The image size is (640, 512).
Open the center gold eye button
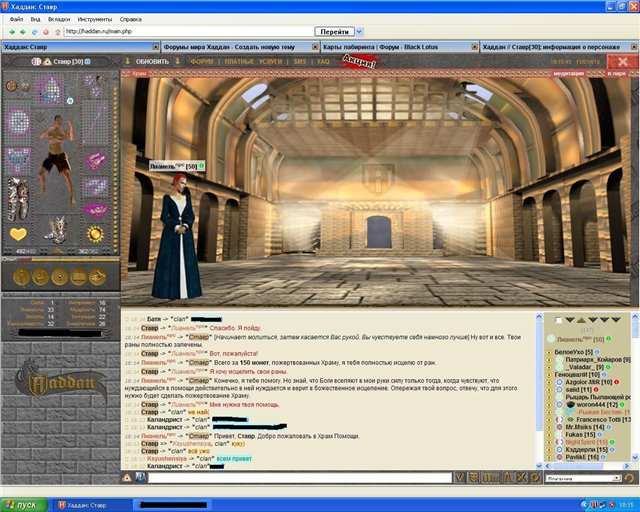(60, 277)
